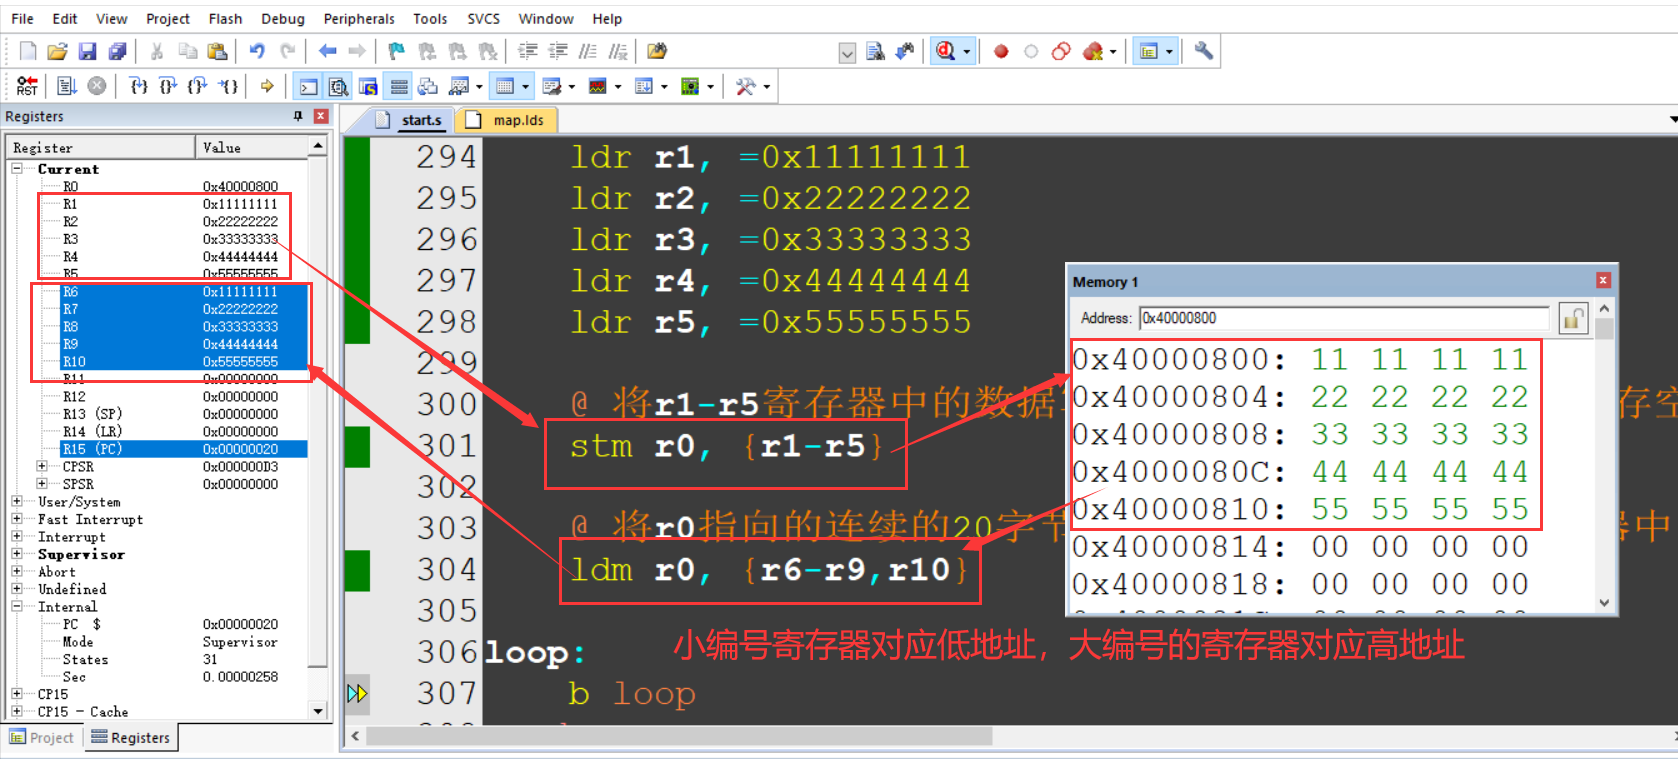The height and width of the screenshot is (759, 1678).
Task: Pin the Registers panel
Action: 298,116
